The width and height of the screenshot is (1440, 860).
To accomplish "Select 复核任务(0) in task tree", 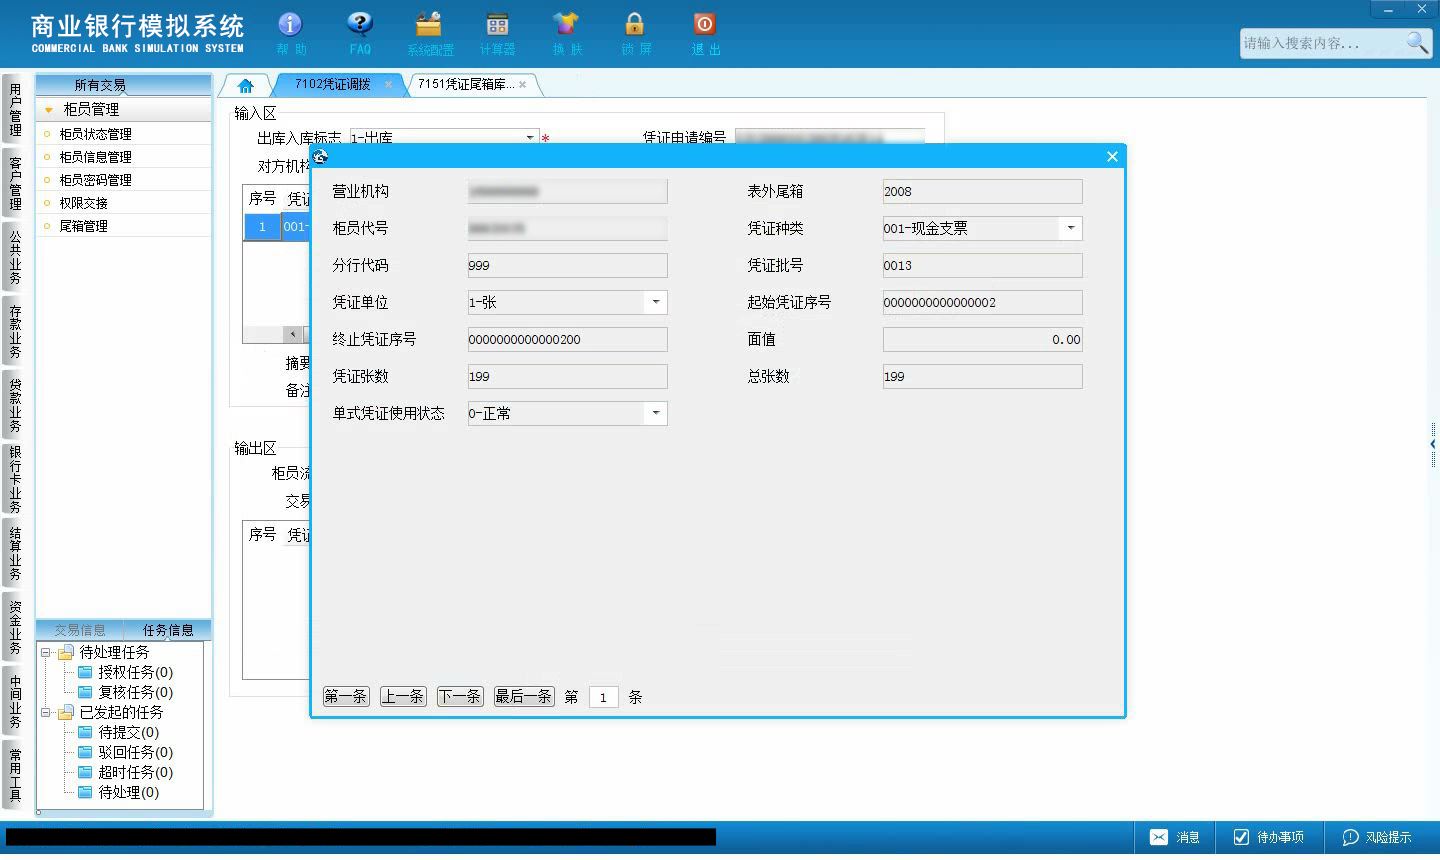I will tap(135, 692).
